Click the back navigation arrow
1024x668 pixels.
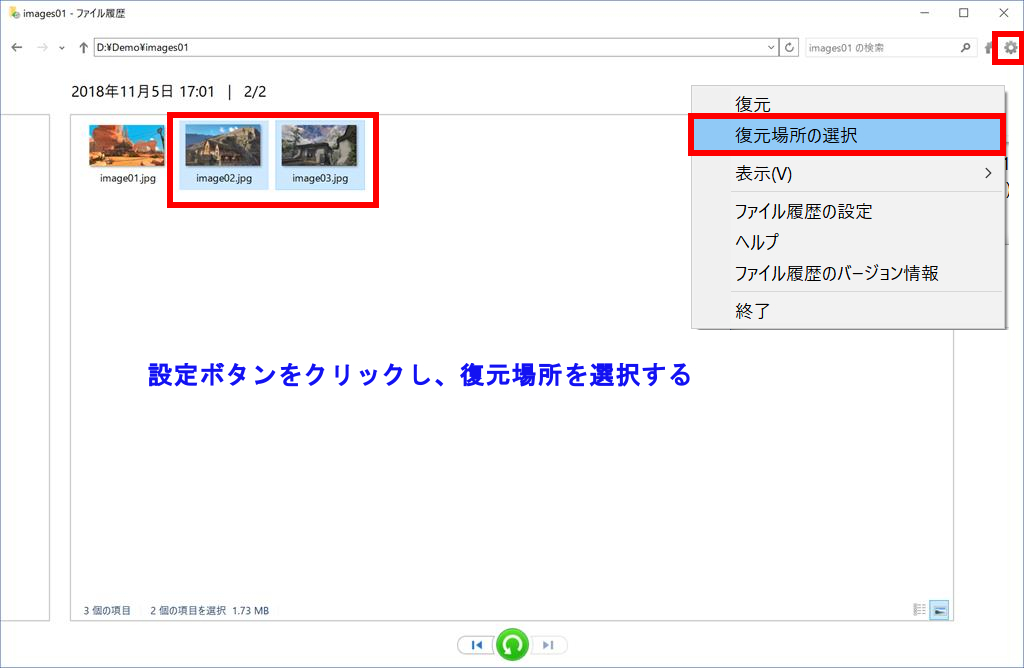click(17, 48)
